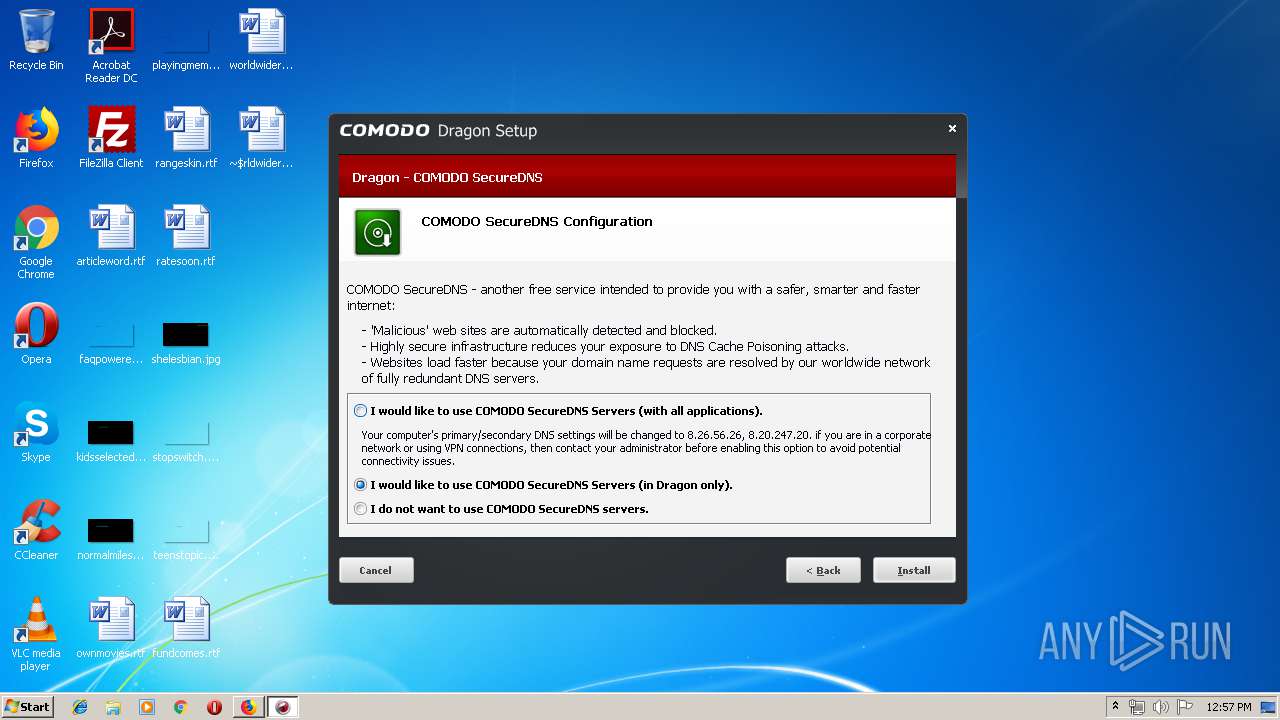Open Windows Explorer from the taskbar
The image size is (1280, 720).
pos(113,707)
